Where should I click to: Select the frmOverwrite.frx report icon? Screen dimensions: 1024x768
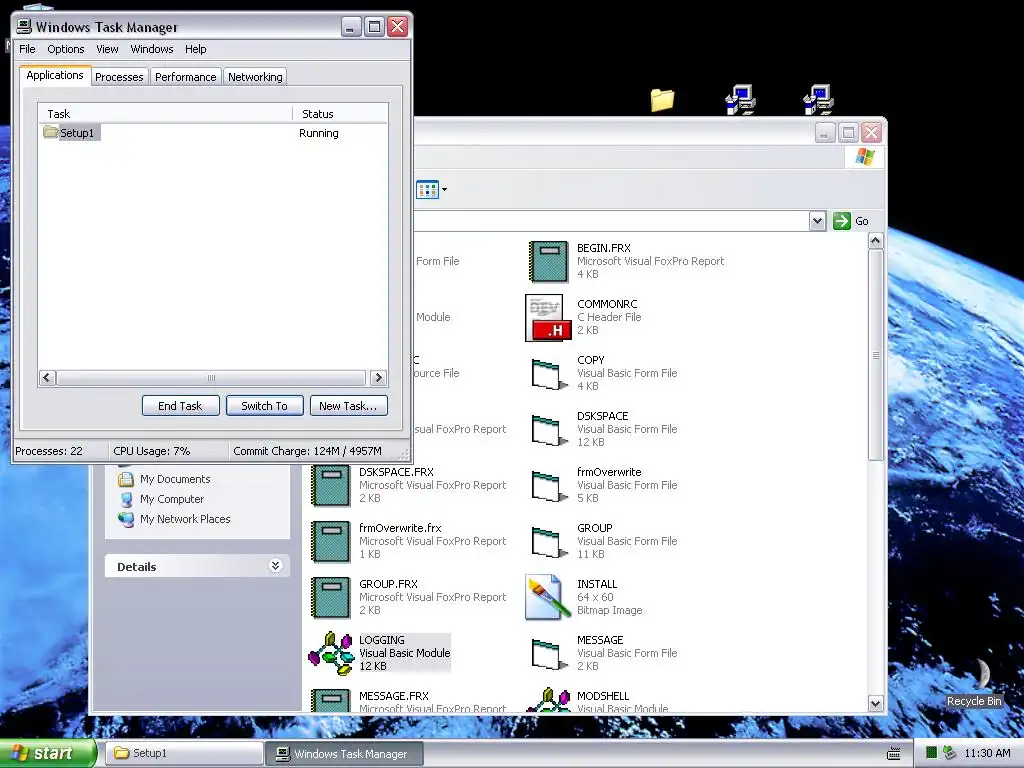tap(330, 541)
